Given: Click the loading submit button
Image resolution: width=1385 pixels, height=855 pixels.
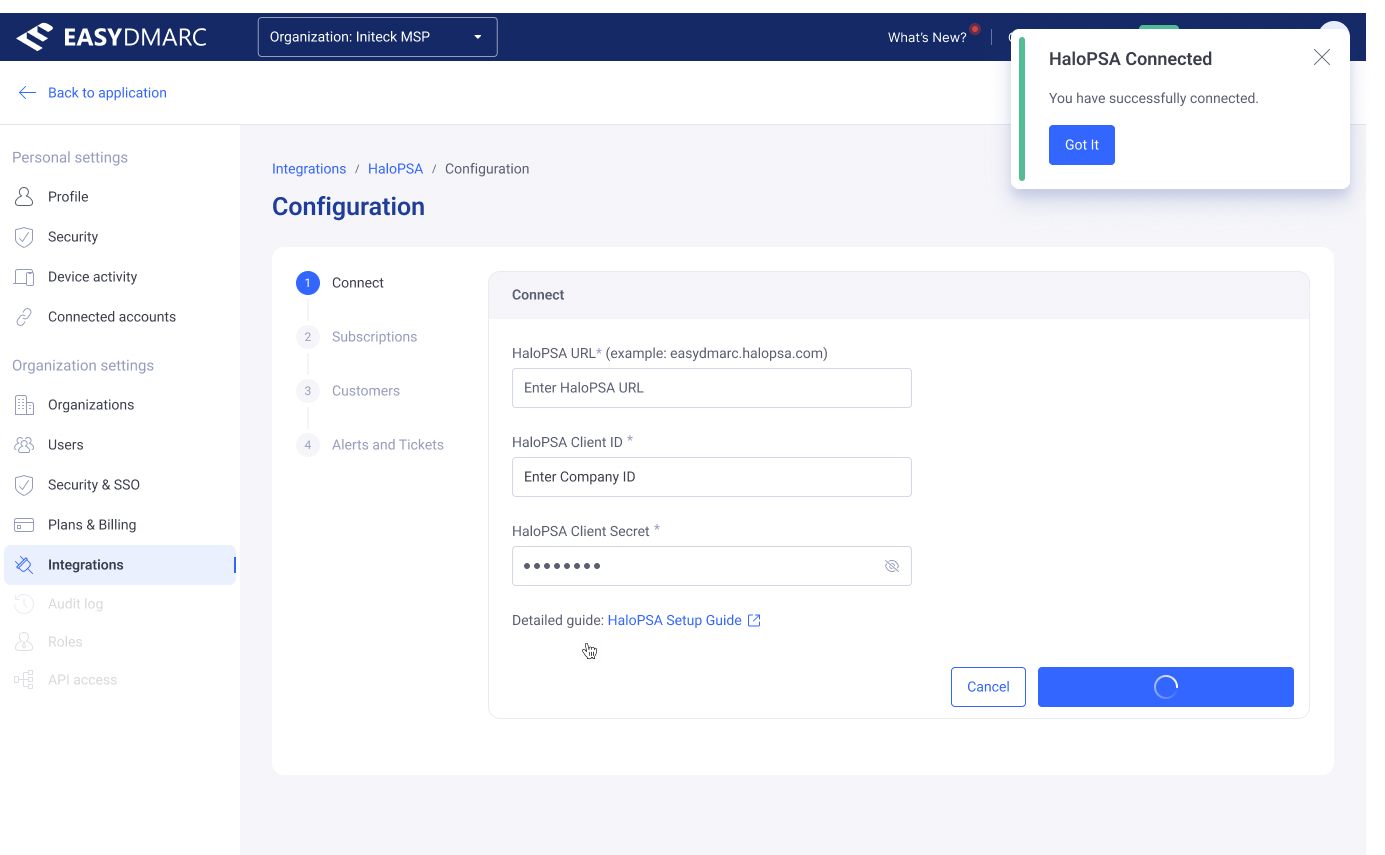Looking at the screenshot, I should point(1165,687).
